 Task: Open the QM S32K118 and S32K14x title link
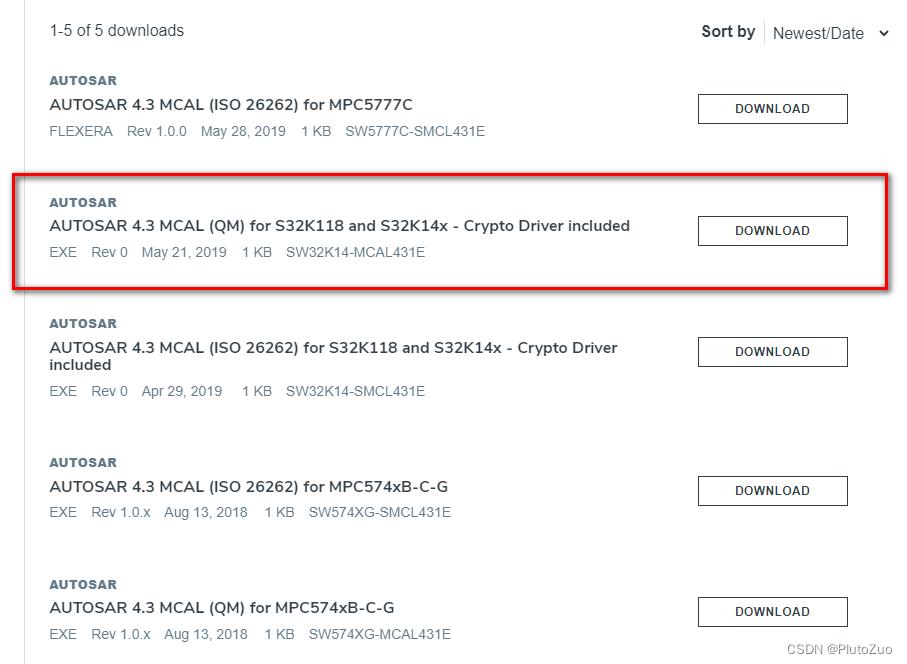click(340, 226)
